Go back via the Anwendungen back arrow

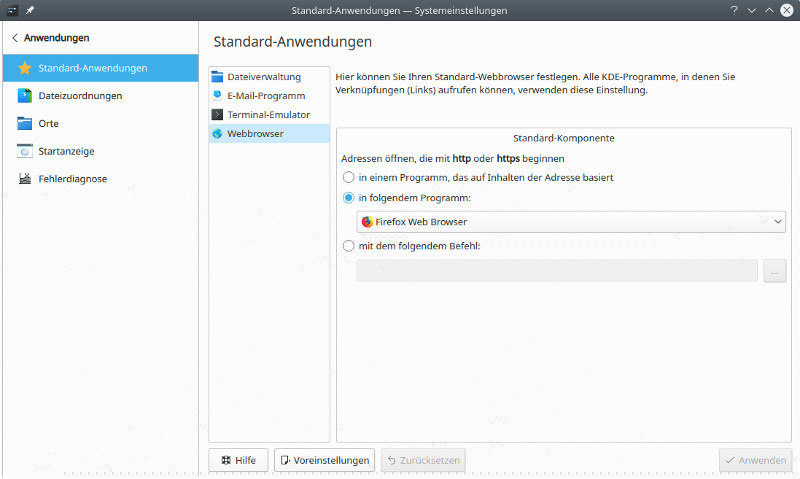pos(15,38)
